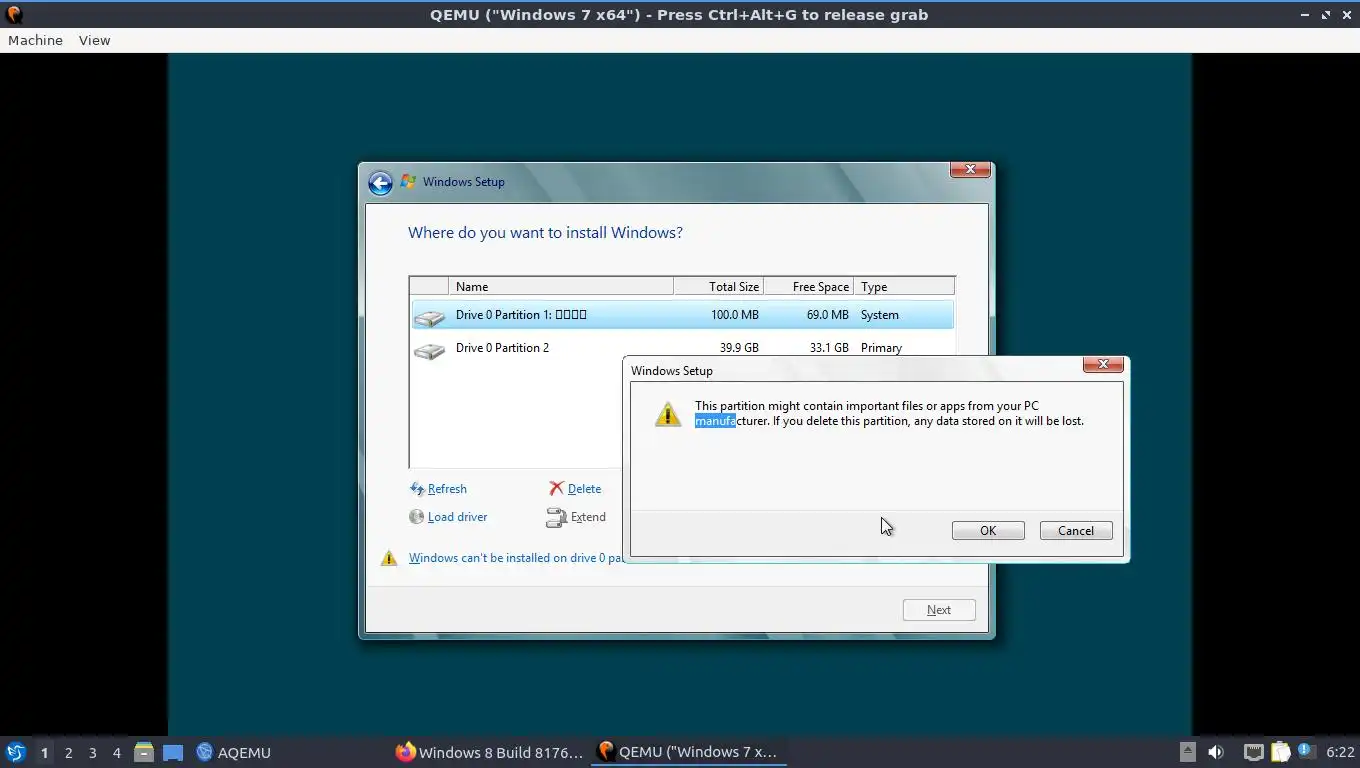Screen dimensions: 1360x768
Task: Open the clipboard tray icon
Action: tap(1280, 752)
